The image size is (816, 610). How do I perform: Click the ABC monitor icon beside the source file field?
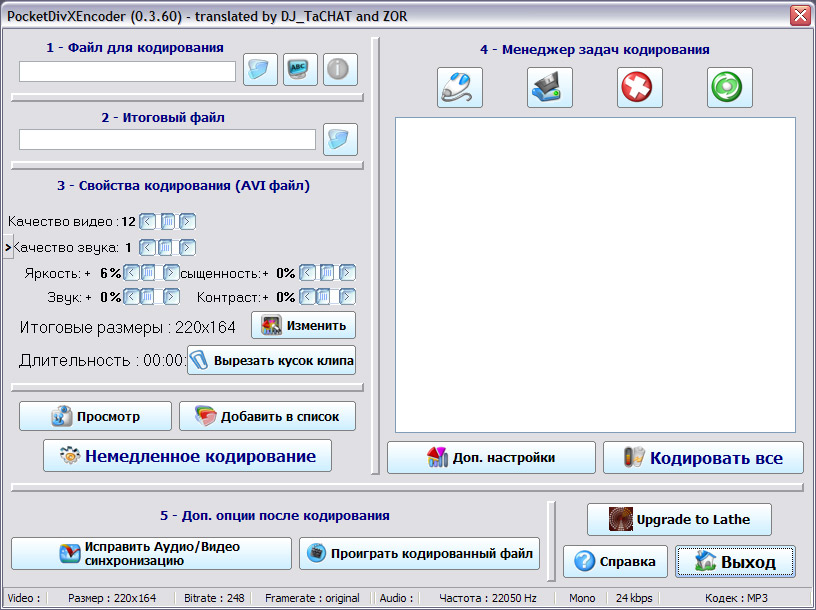click(x=300, y=69)
